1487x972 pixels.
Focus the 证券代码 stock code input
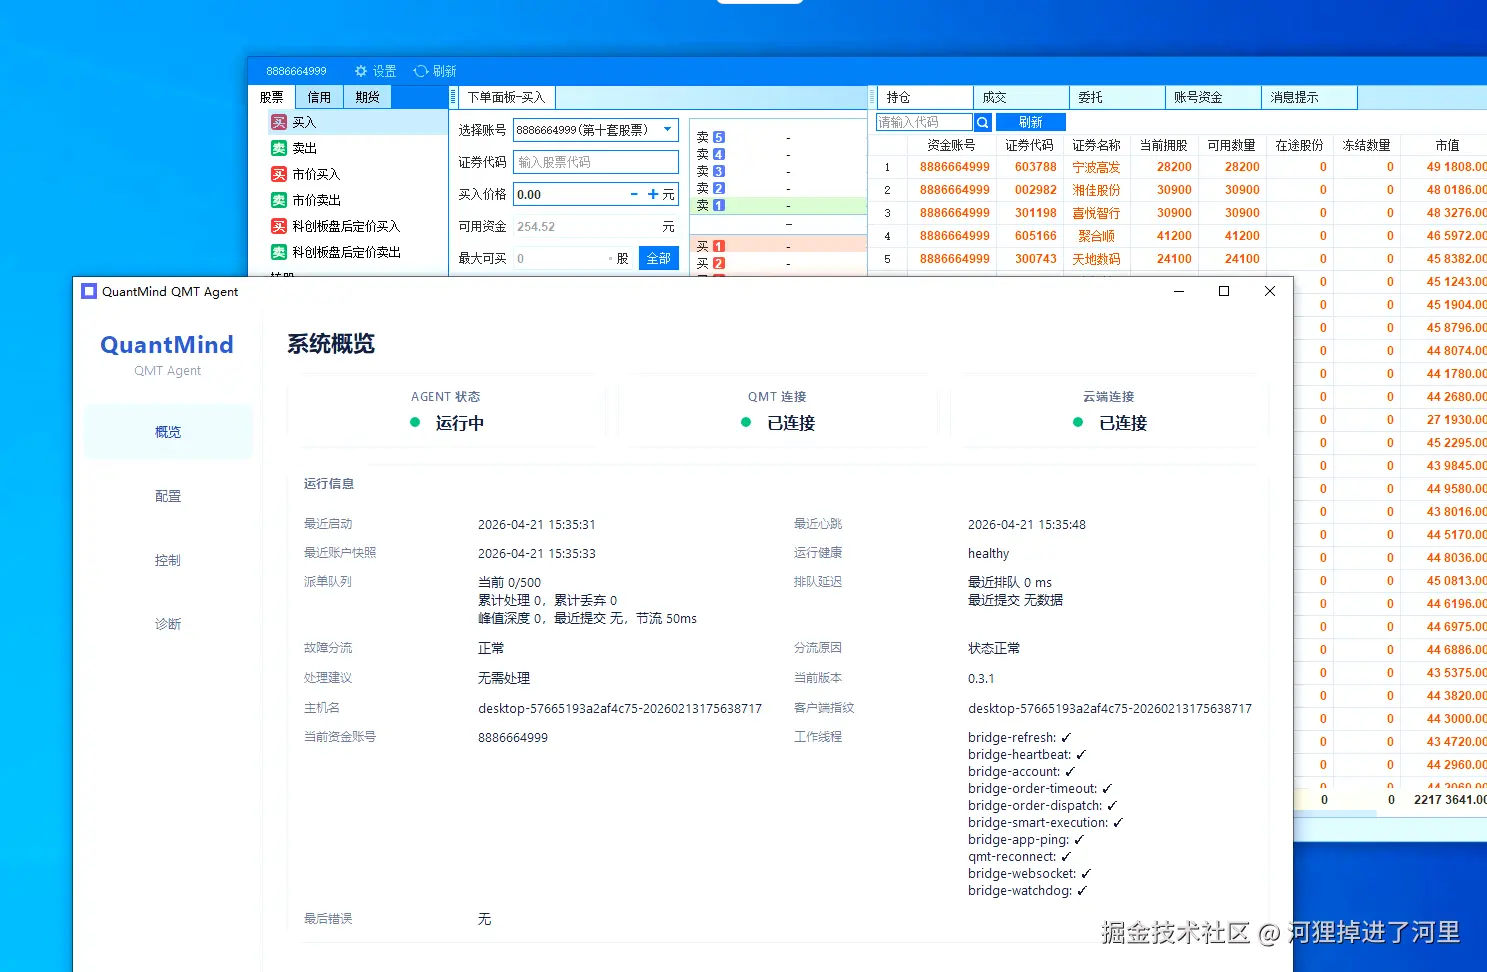point(596,162)
